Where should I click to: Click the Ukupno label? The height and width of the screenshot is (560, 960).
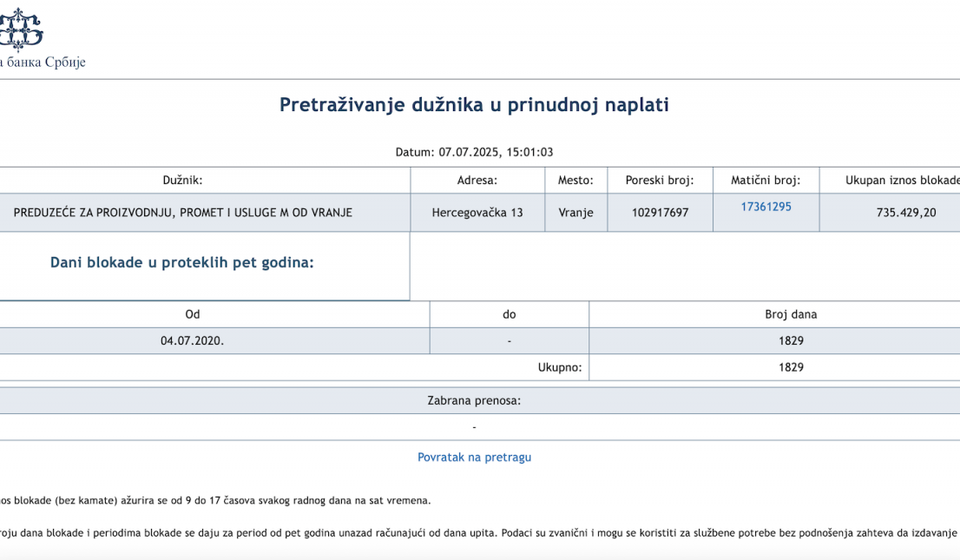point(560,367)
